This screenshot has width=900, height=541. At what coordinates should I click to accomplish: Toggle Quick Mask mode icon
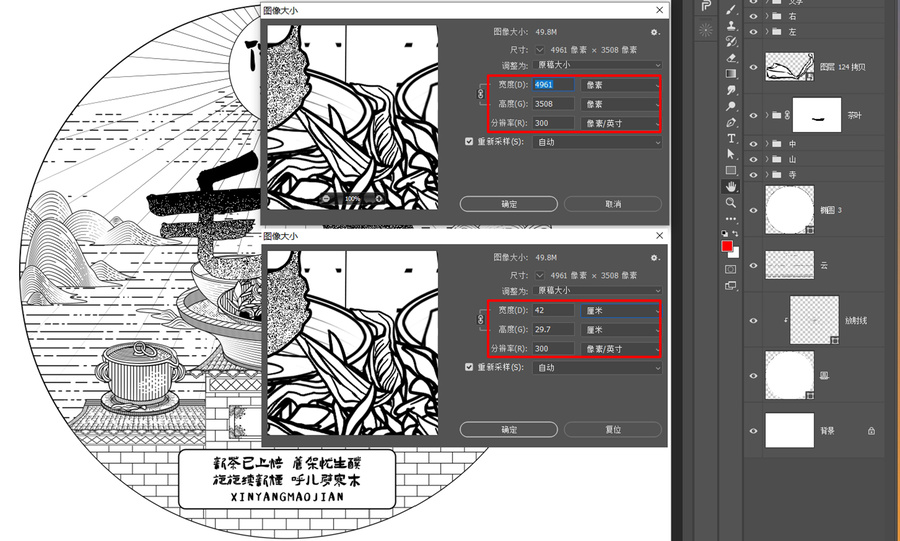pos(731,269)
